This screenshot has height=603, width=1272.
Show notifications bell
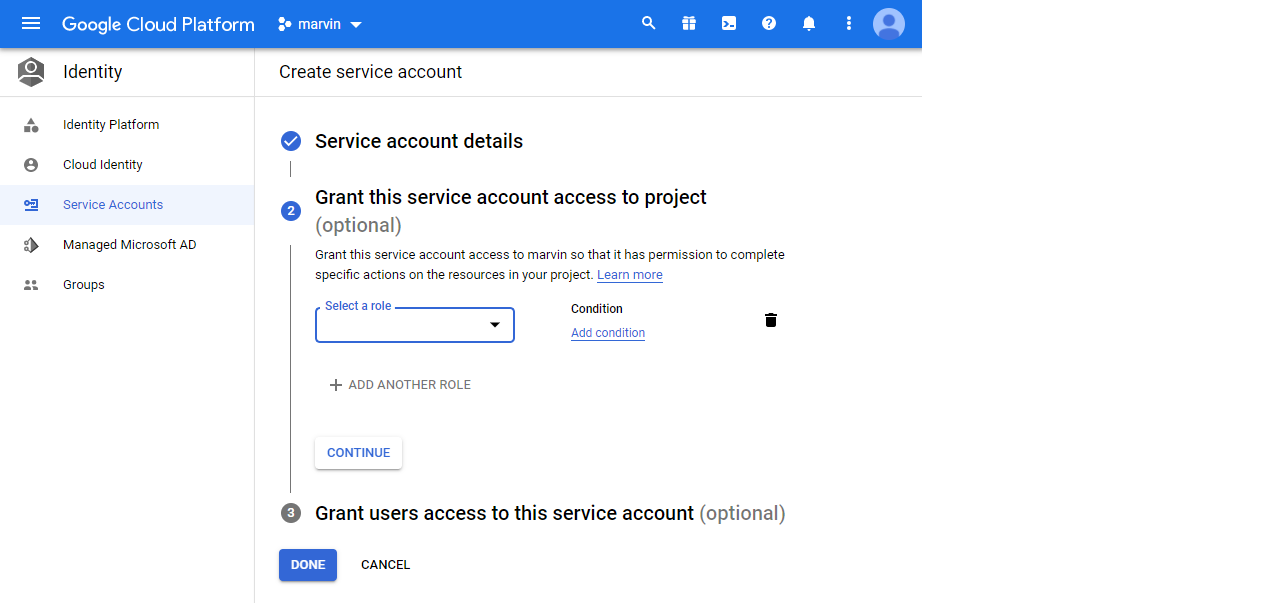[x=809, y=23]
